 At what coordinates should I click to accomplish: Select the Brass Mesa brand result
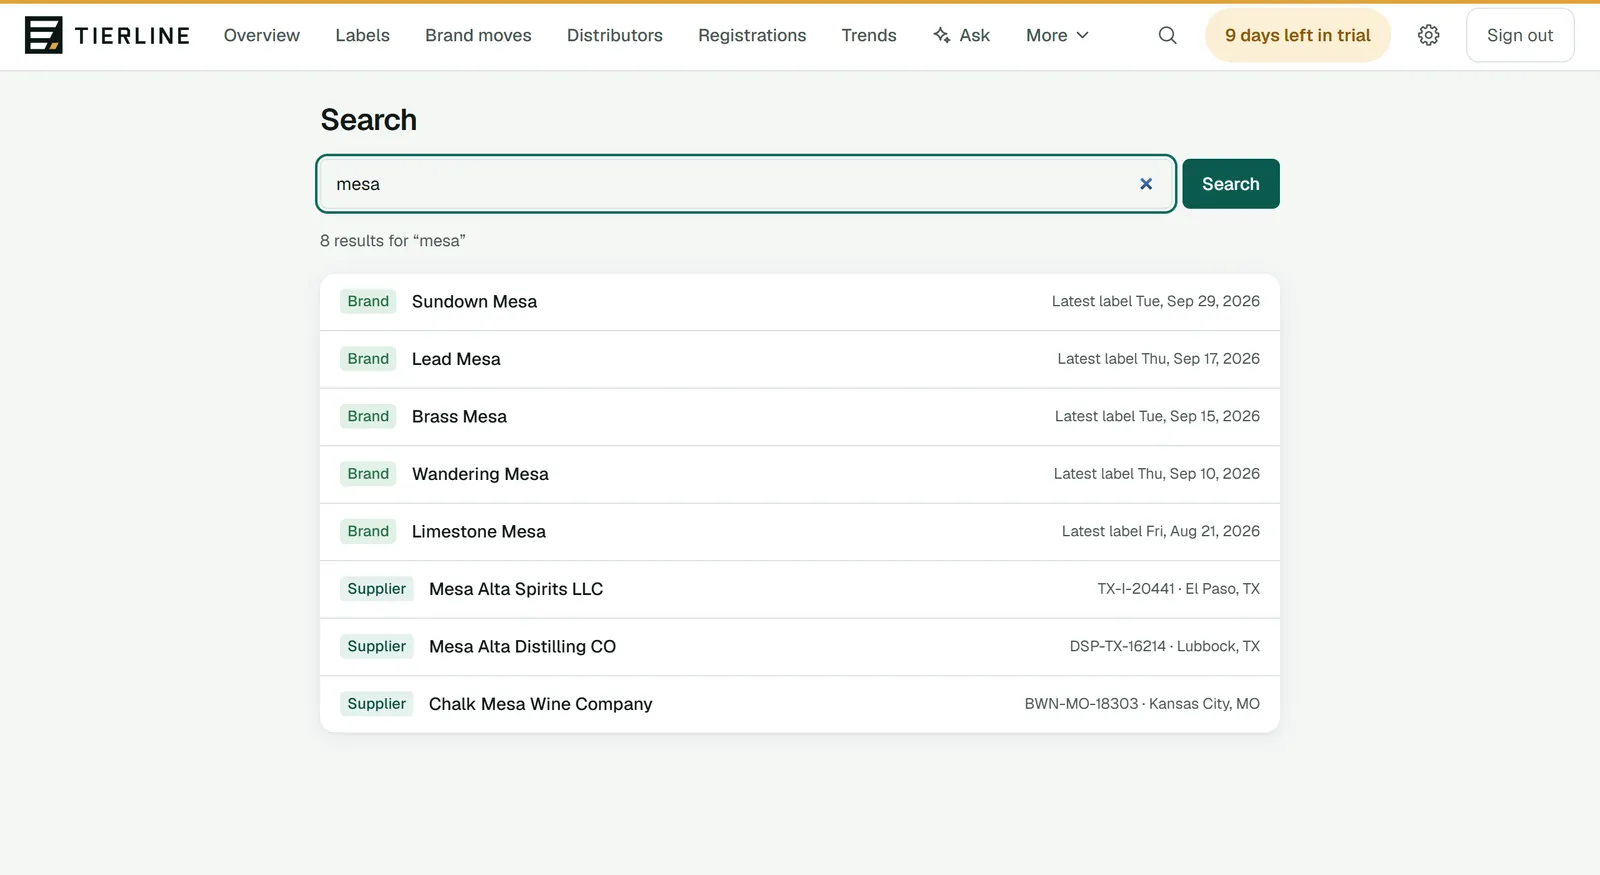pyautogui.click(x=800, y=417)
